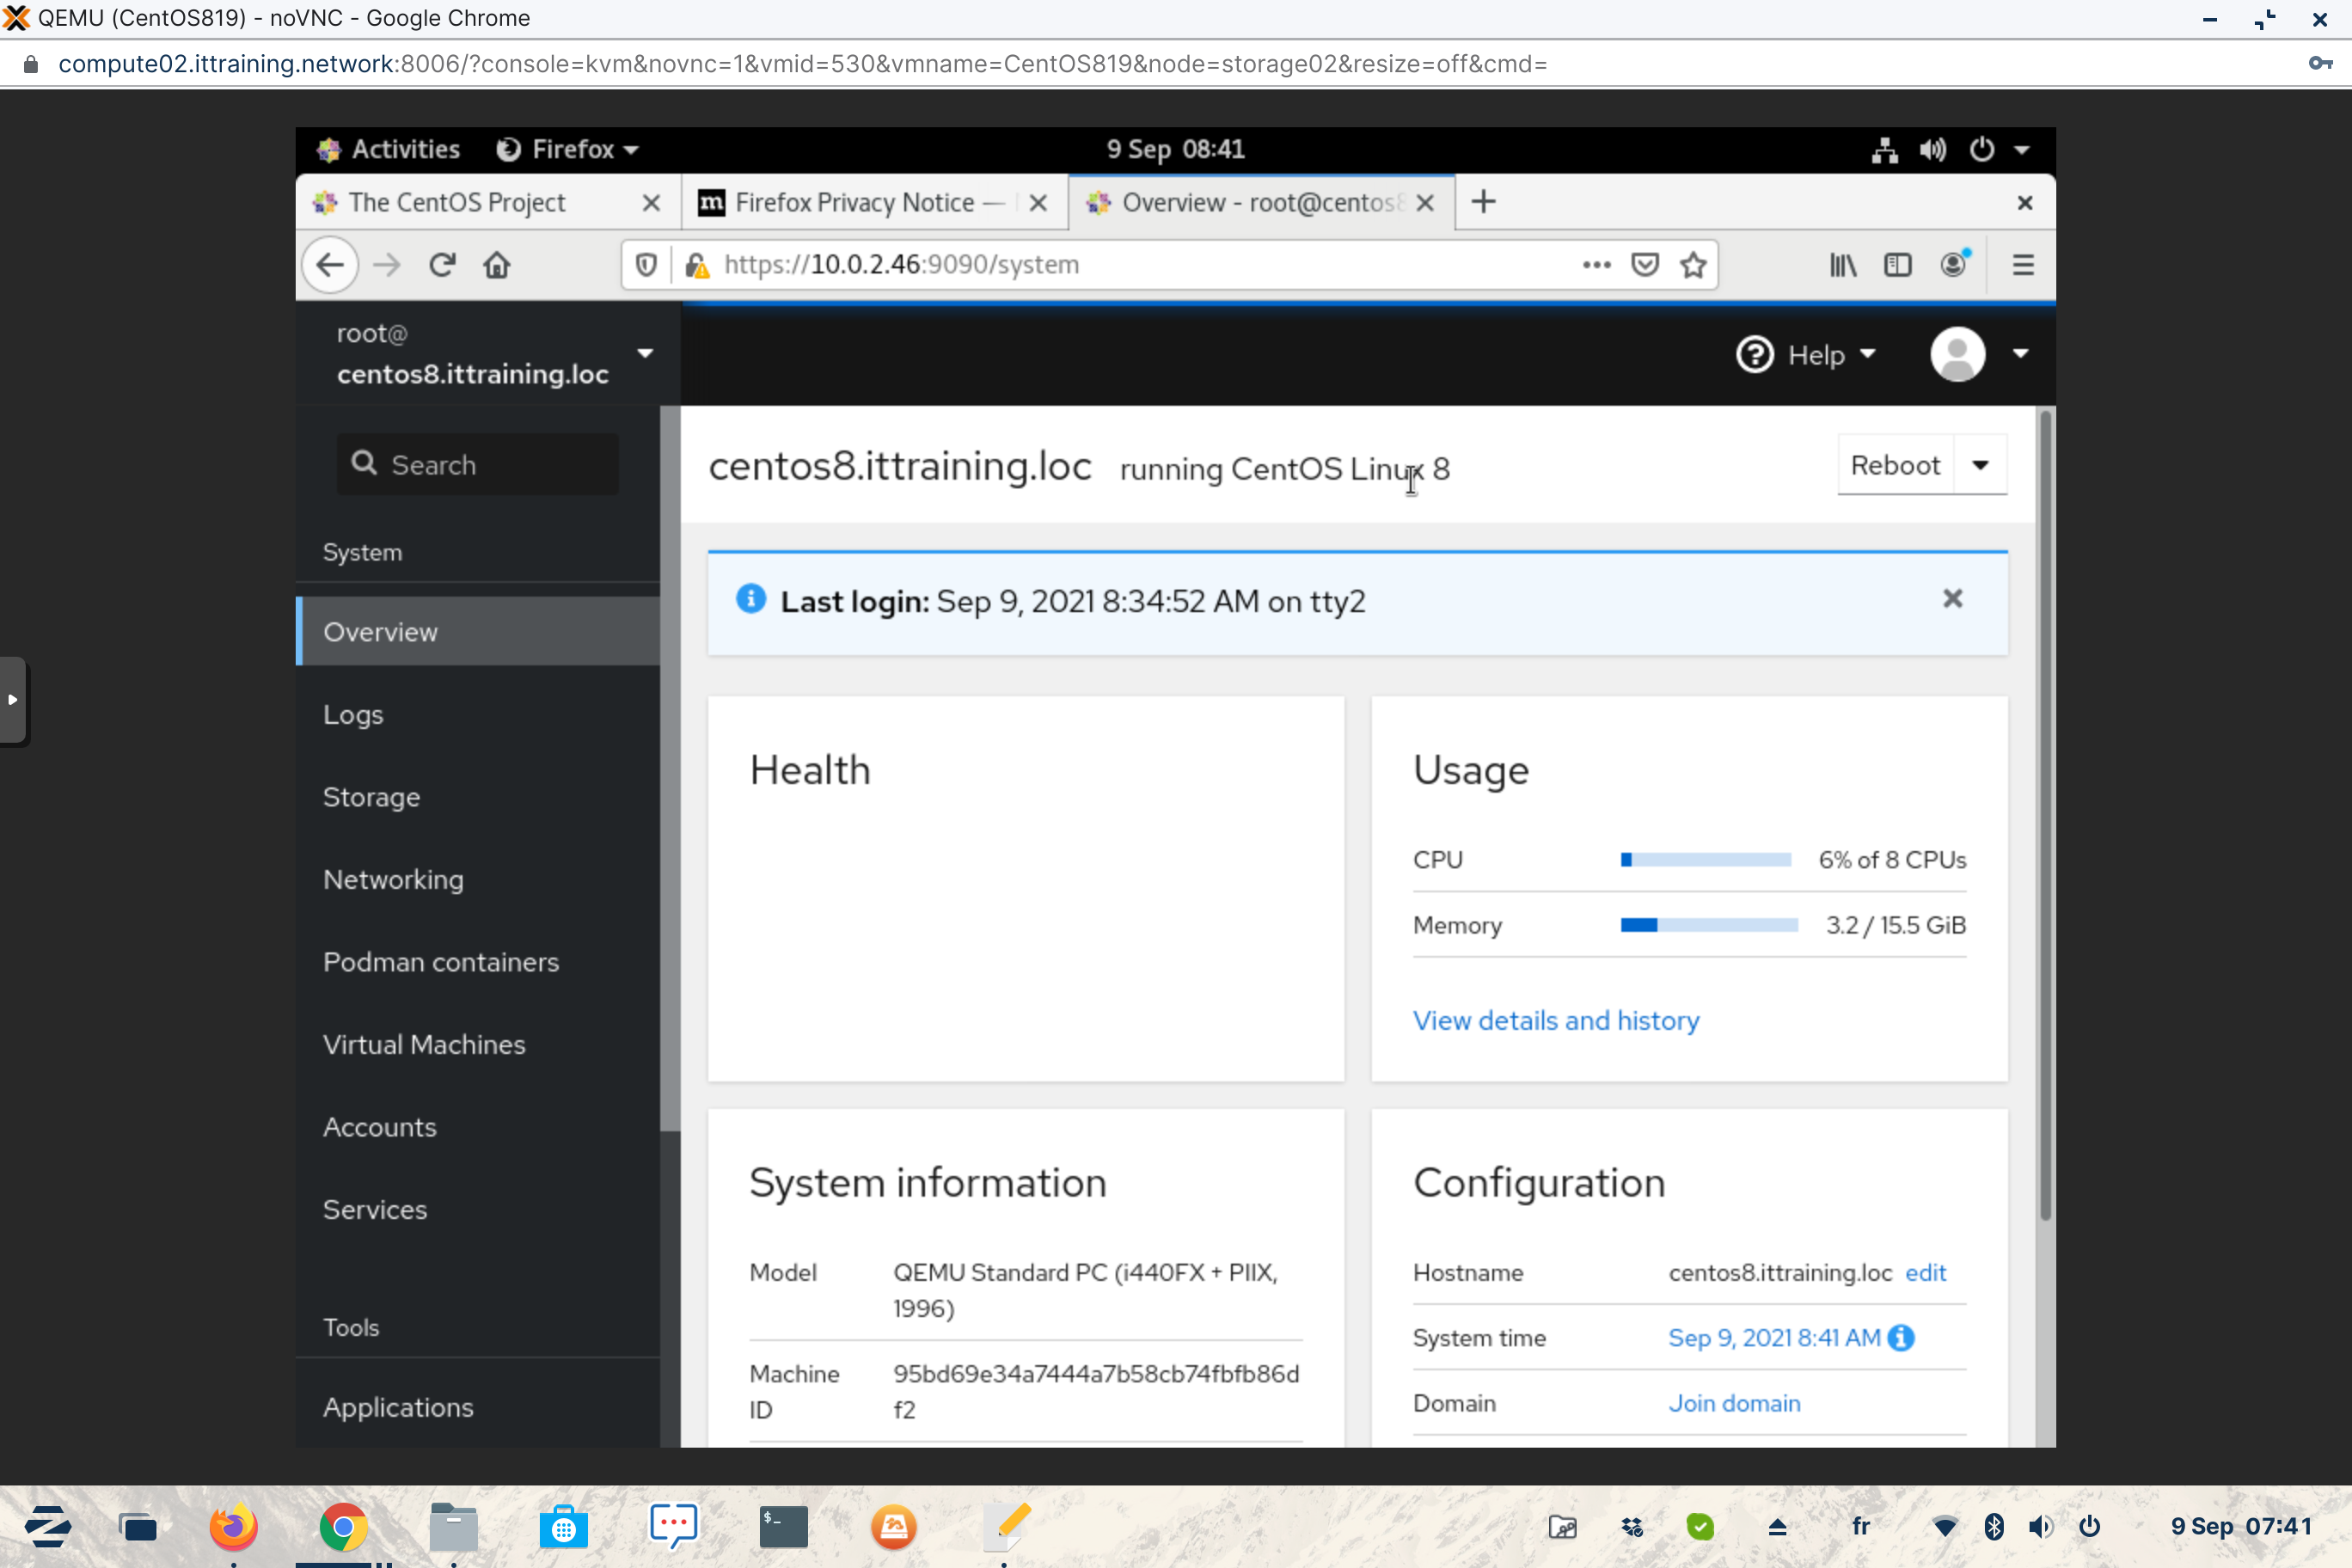Open Firefox hamburger menu
This screenshot has height=1568, width=2352.
[2022, 265]
